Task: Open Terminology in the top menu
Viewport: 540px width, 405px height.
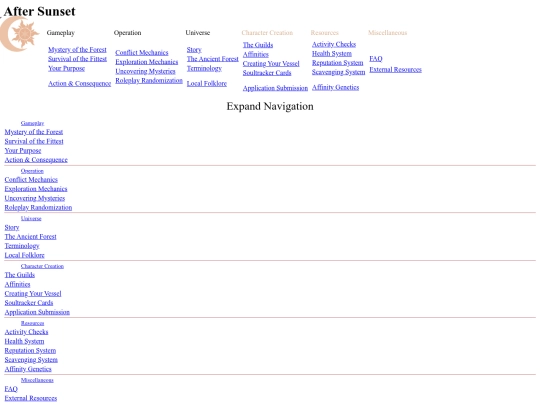Action: pos(205,68)
